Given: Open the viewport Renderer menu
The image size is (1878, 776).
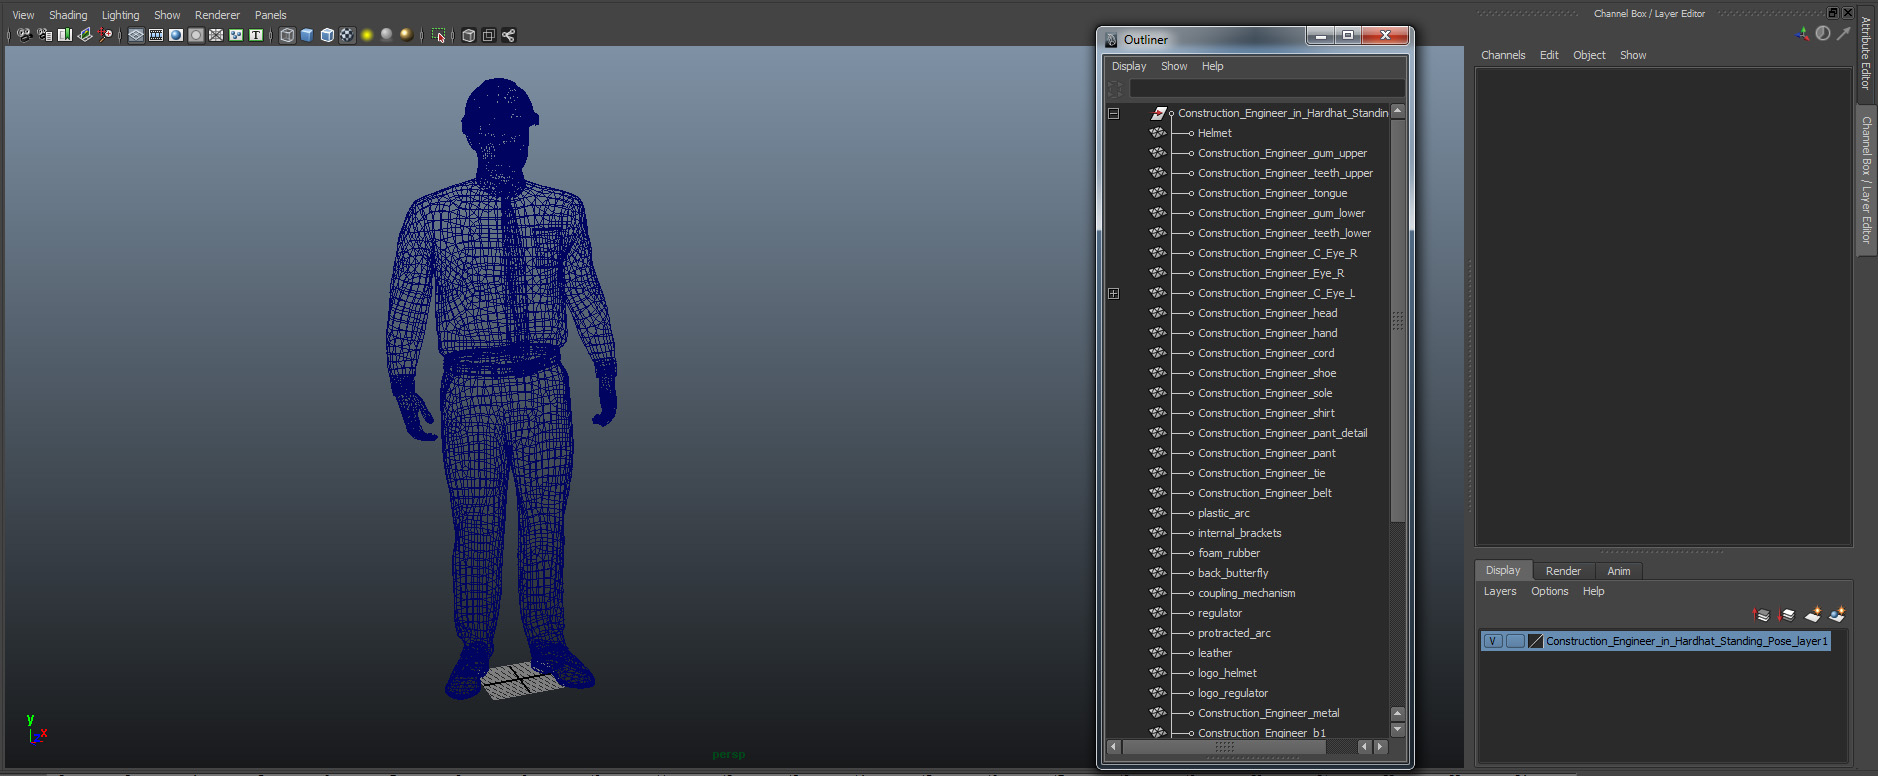Looking at the screenshot, I should point(217,15).
